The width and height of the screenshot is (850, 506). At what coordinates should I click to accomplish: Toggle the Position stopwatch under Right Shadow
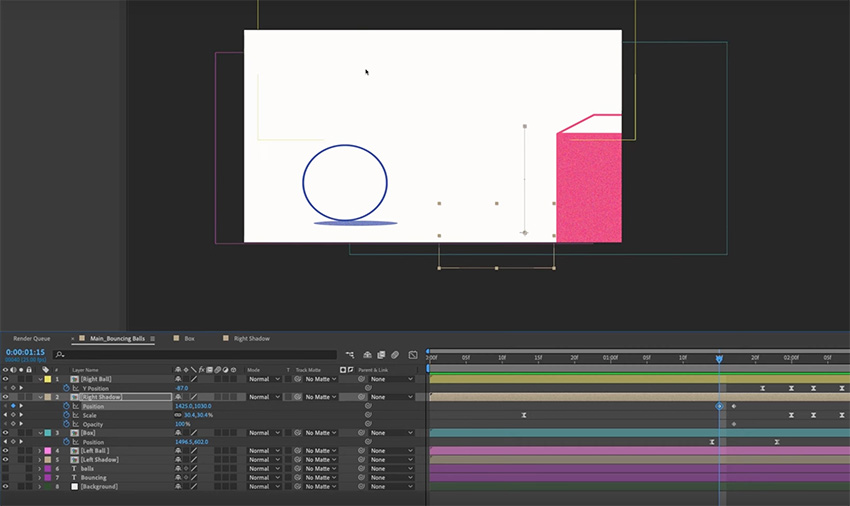pos(67,406)
